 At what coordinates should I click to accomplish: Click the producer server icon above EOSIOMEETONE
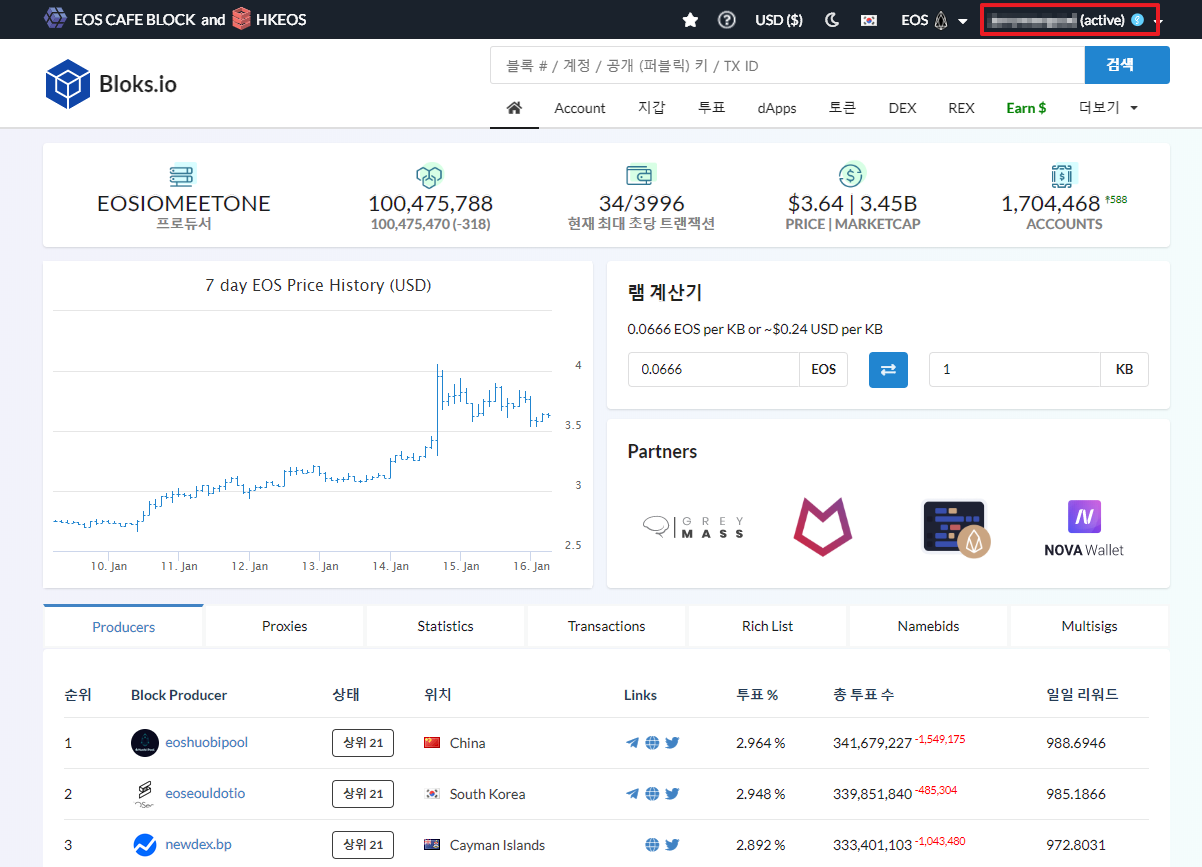(x=183, y=176)
